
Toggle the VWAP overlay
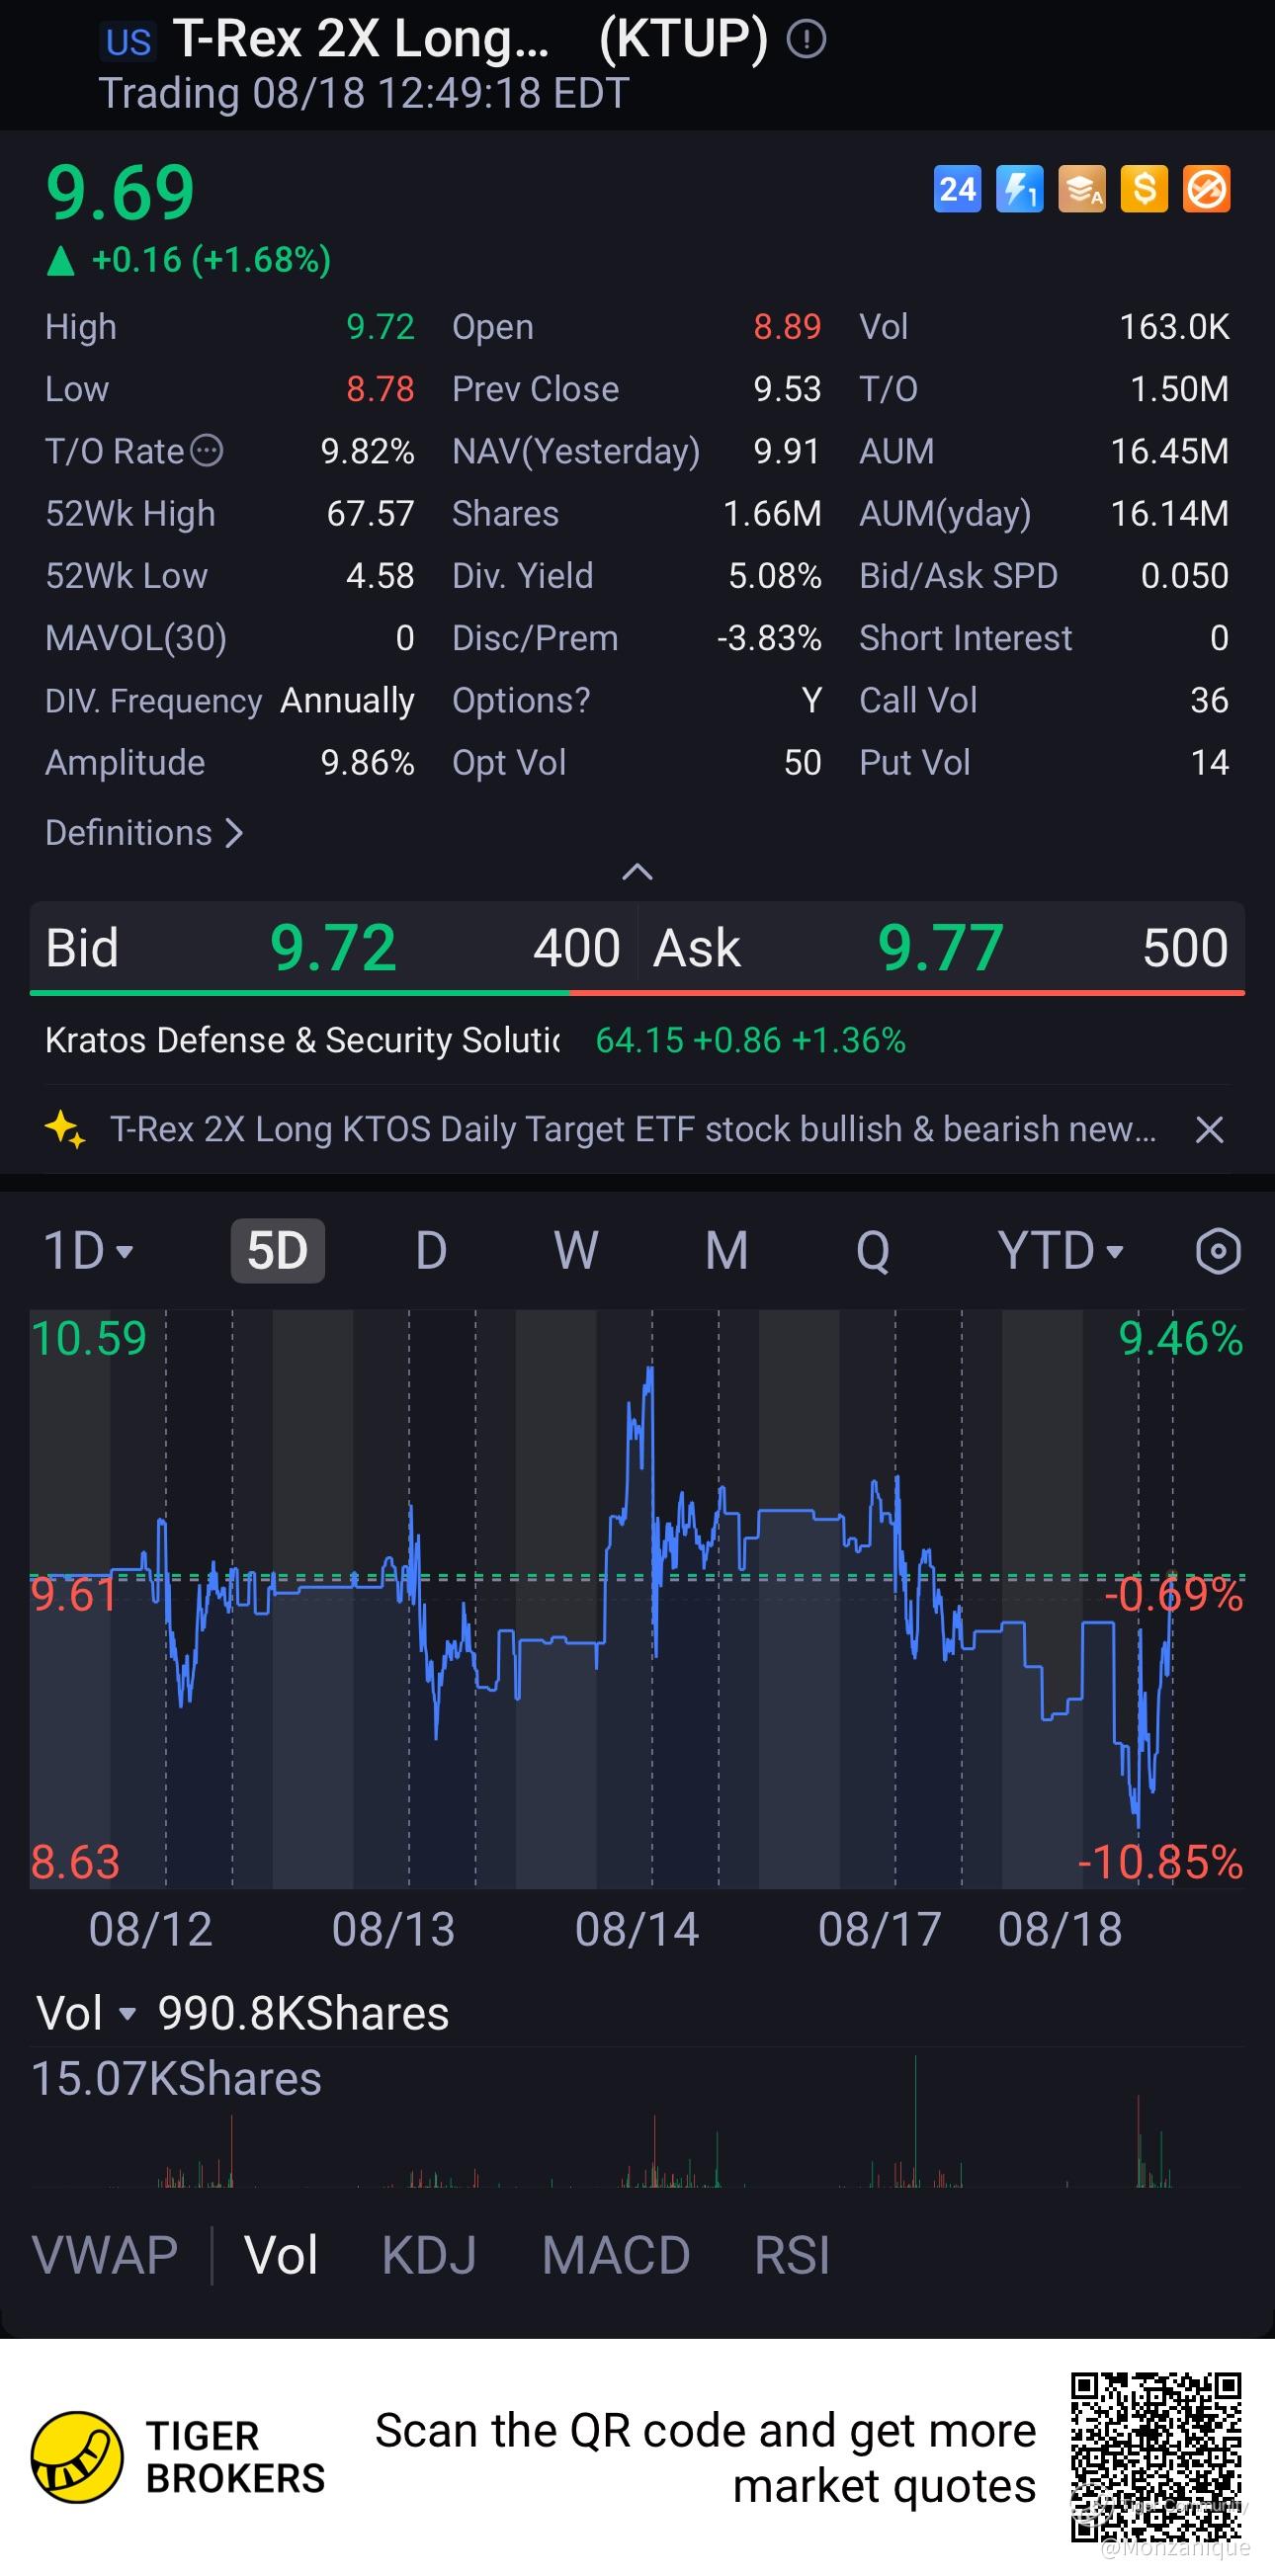[x=105, y=2256]
